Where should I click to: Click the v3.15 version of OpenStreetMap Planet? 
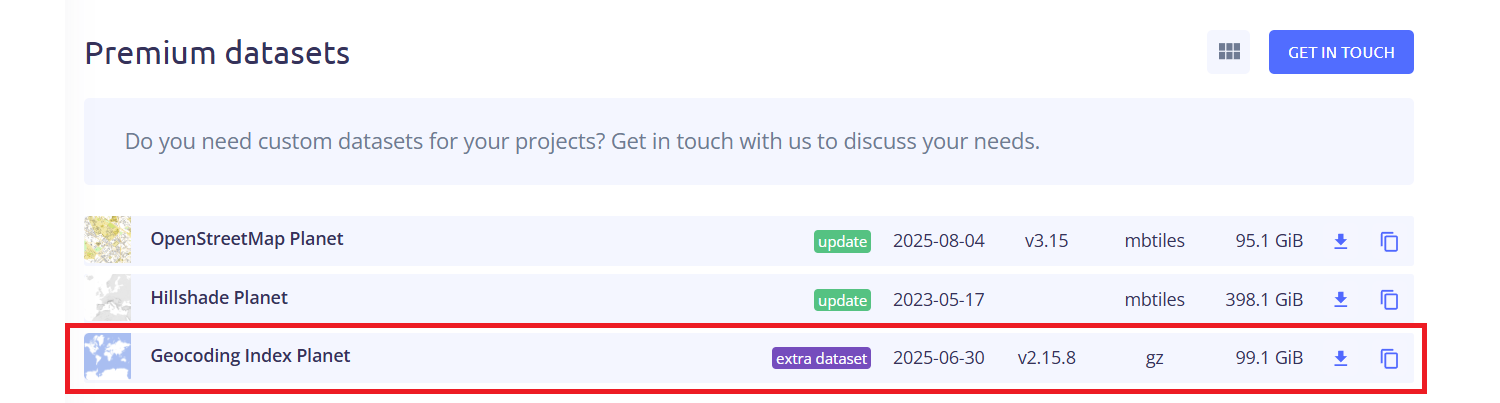pyautogui.click(x=1046, y=241)
